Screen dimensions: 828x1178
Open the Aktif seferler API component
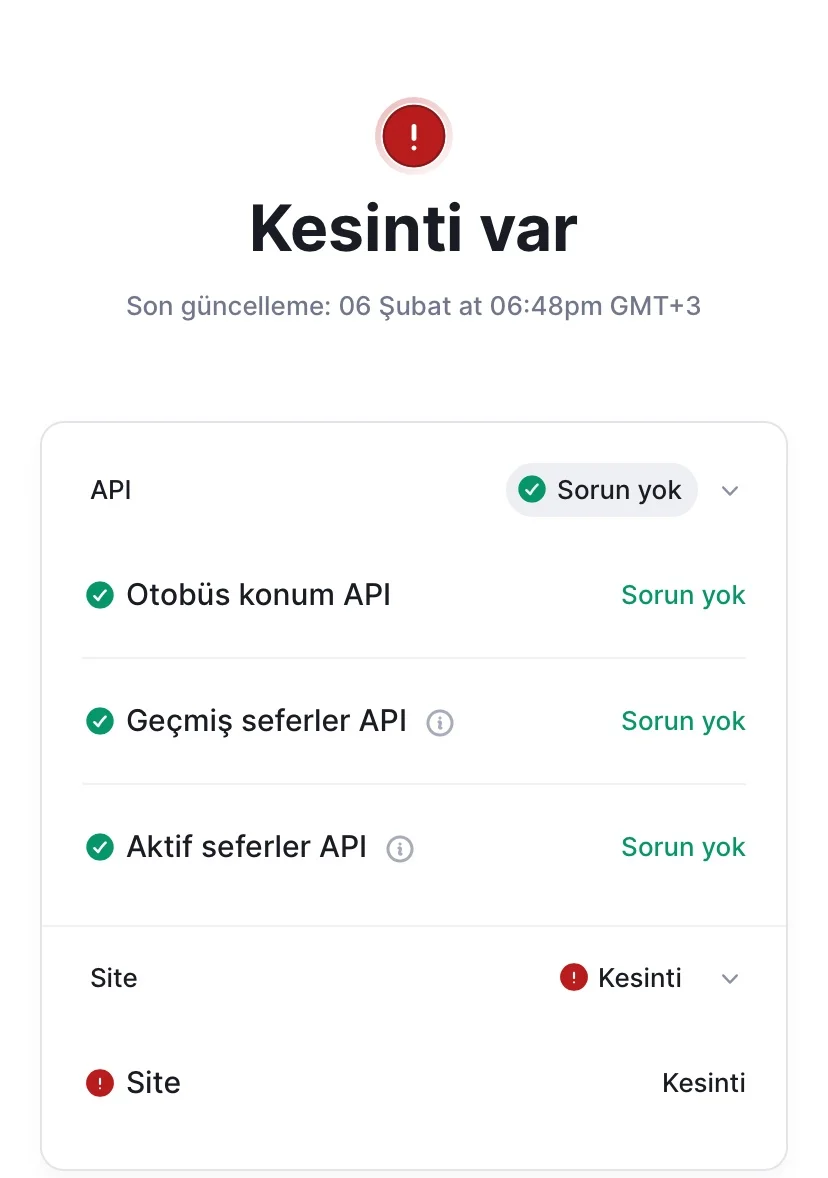pos(246,847)
